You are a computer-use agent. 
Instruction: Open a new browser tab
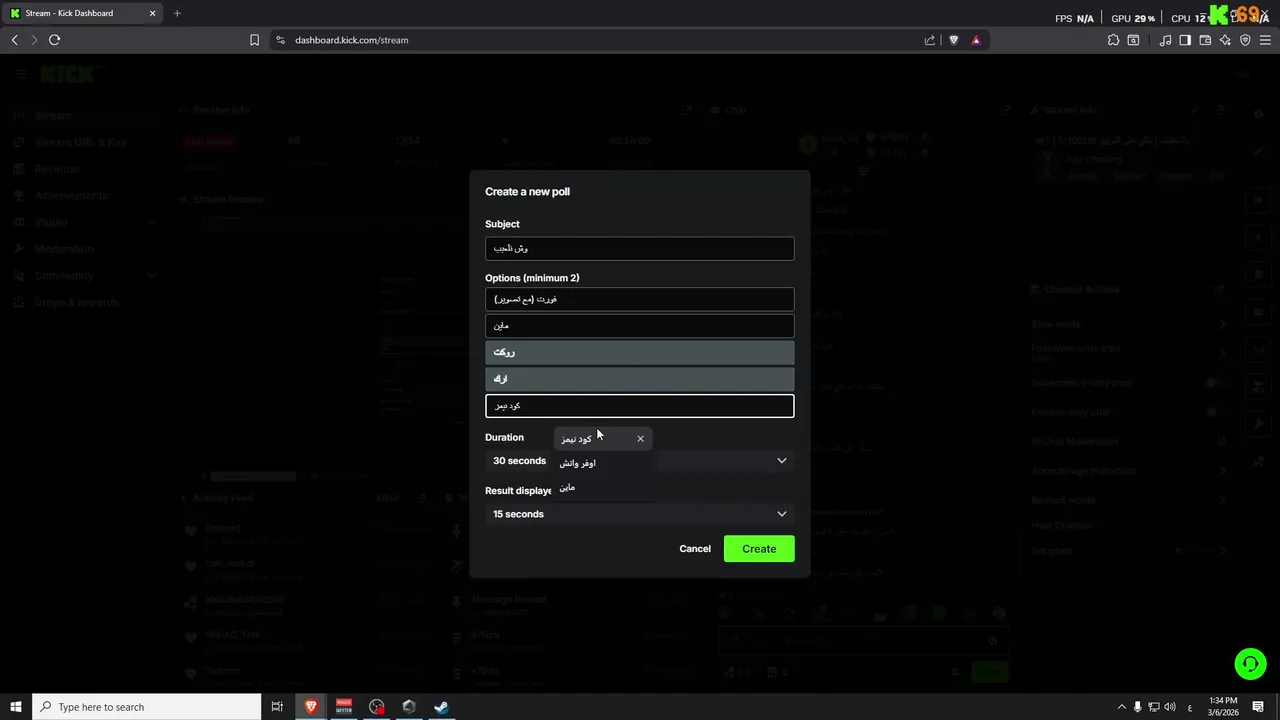[177, 13]
